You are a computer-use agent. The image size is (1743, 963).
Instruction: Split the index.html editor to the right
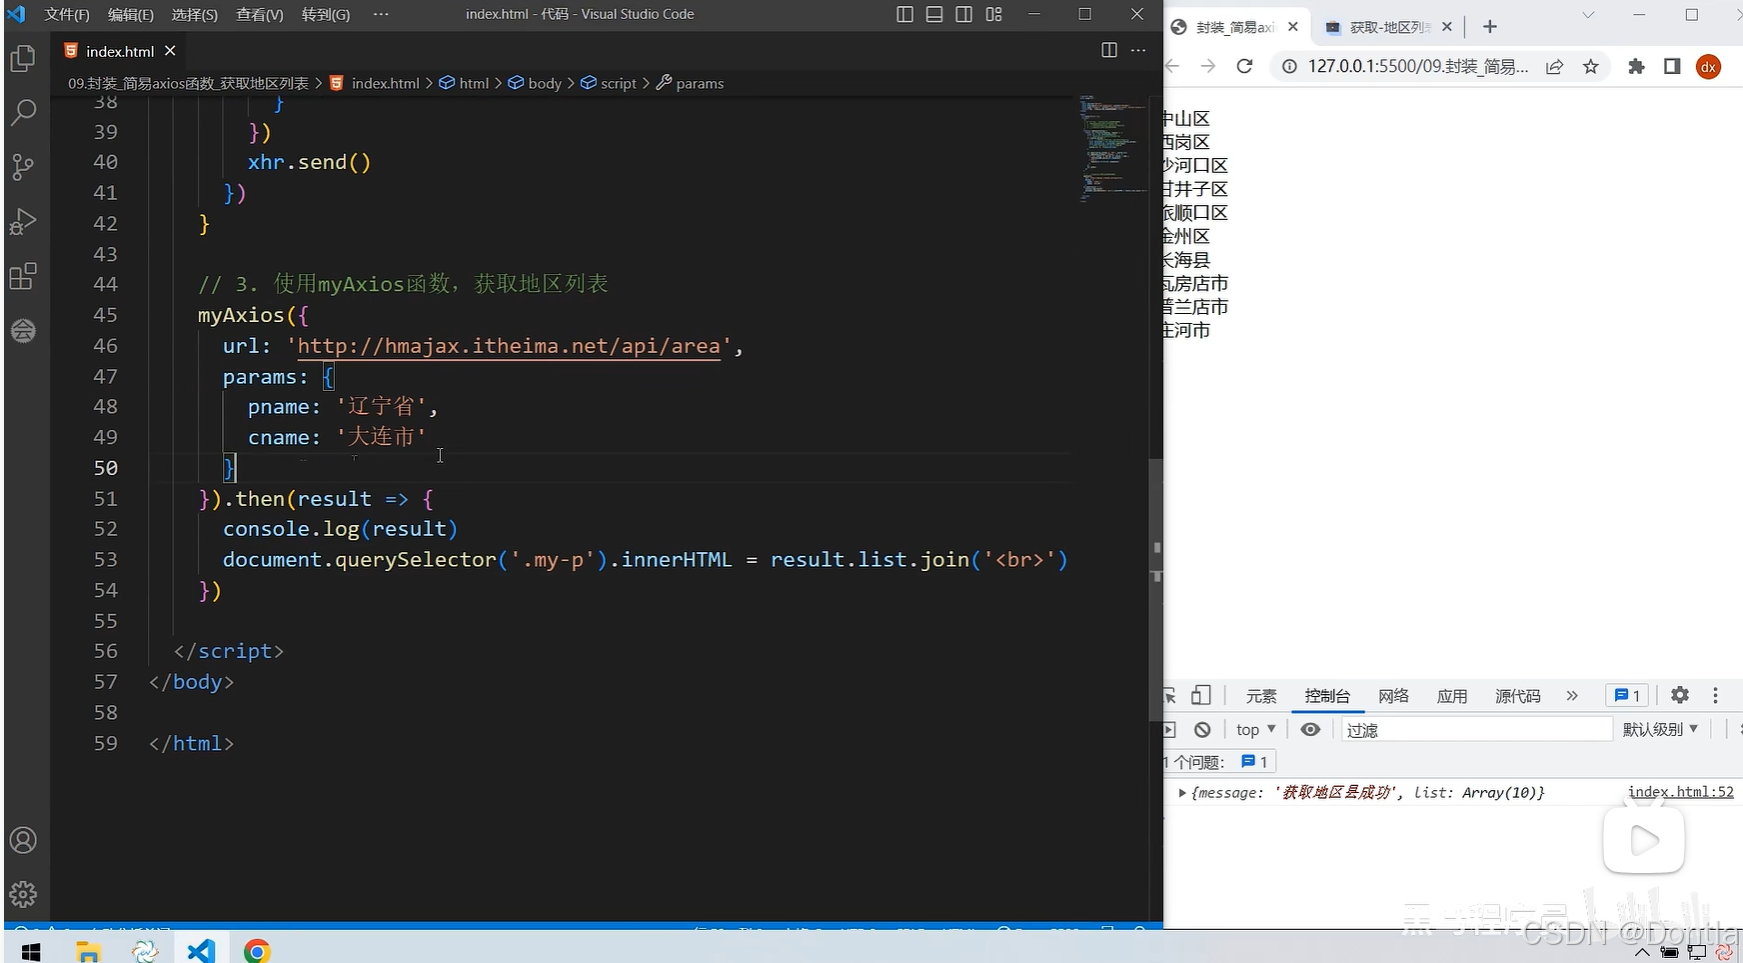click(1109, 50)
